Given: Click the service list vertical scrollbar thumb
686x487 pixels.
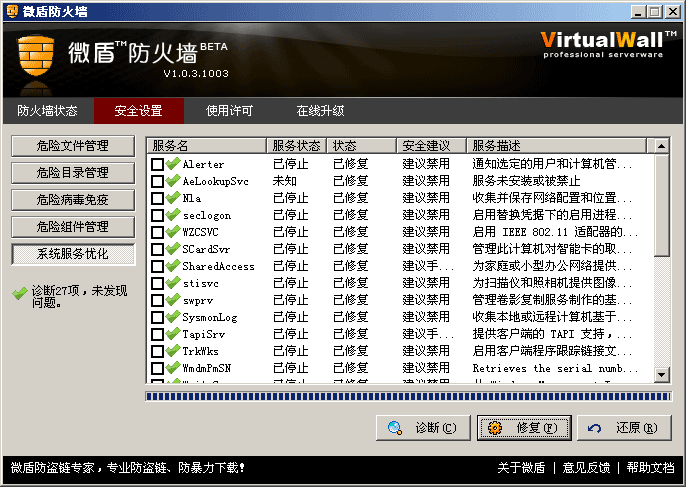Looking at the screenshot, I should click(662, 205).
